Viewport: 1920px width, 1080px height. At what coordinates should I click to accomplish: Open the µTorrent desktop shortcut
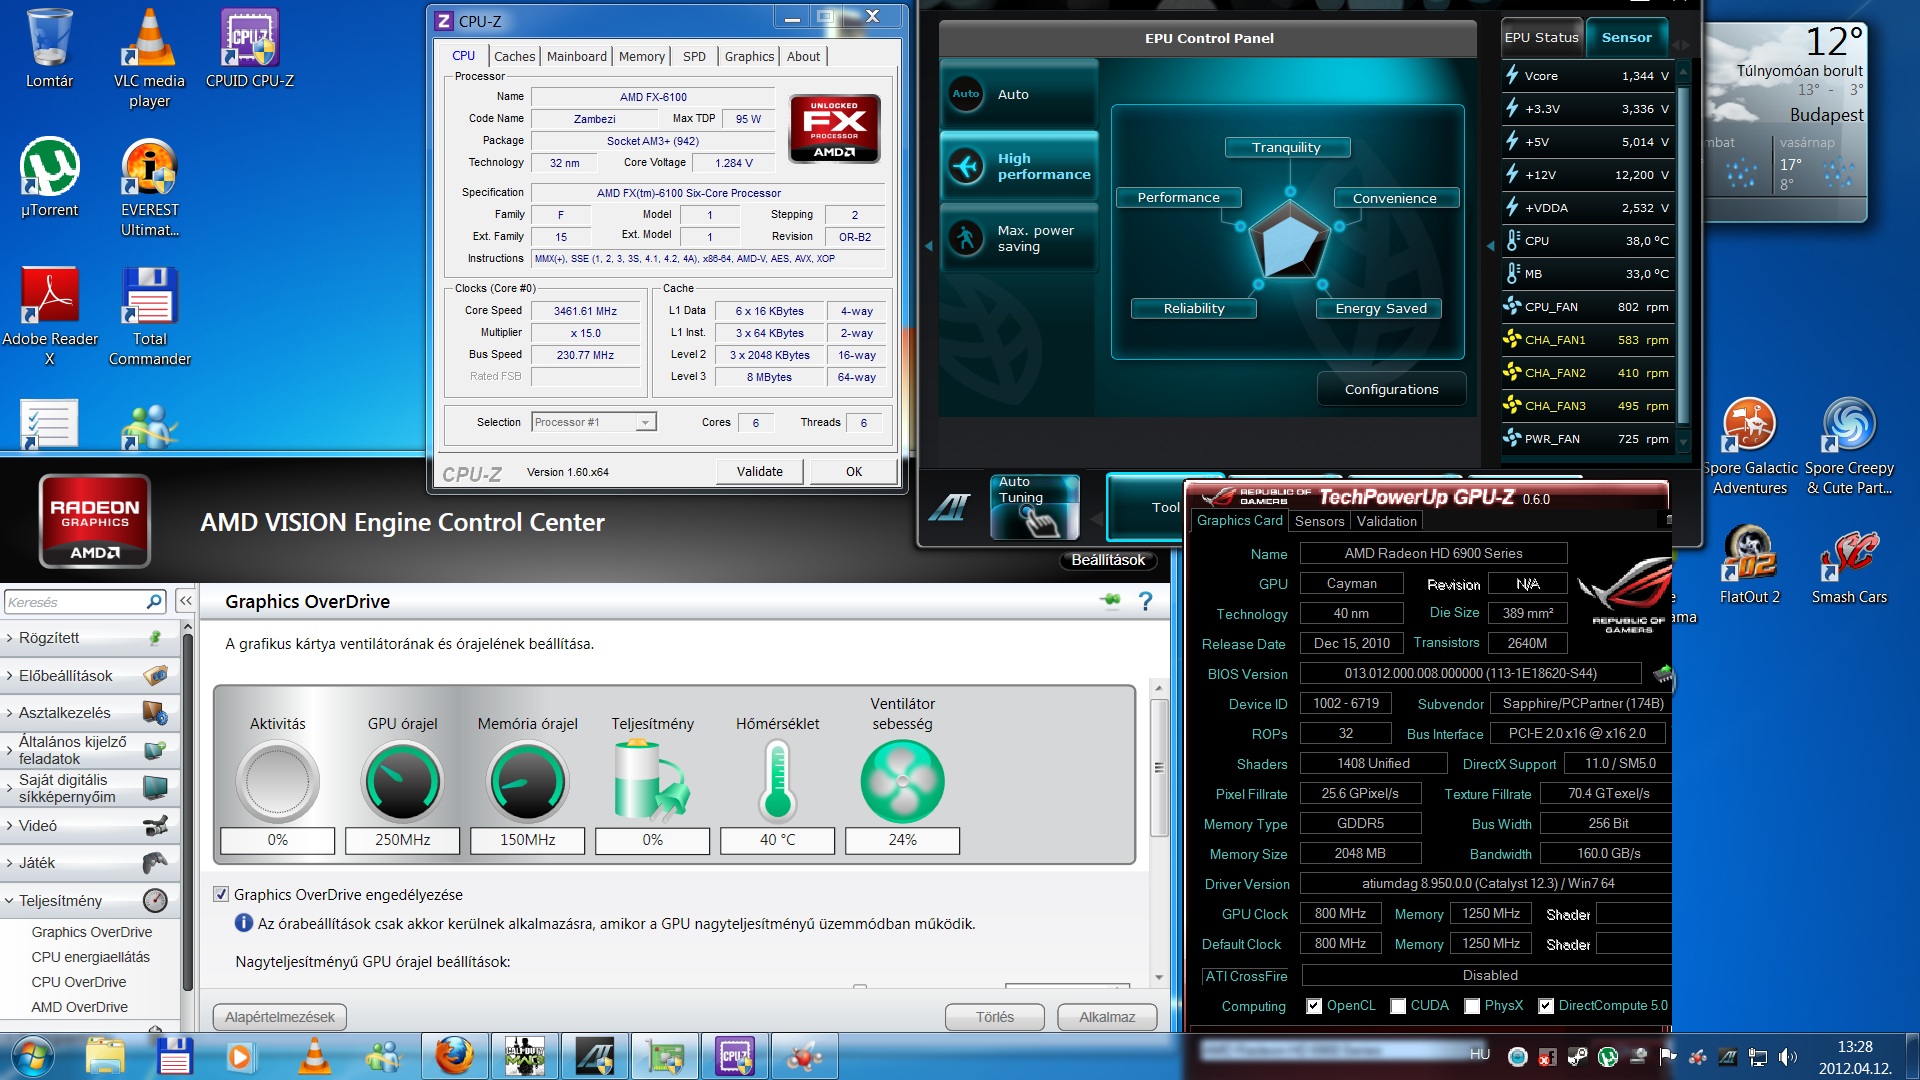[x=49, y=177]
